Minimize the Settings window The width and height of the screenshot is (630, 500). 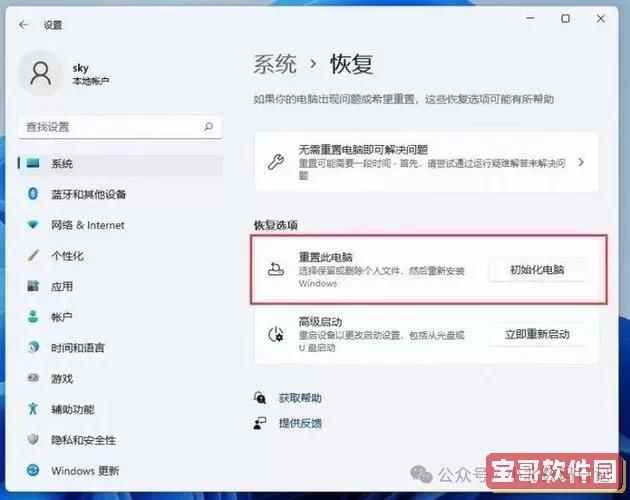coord(530,18)
